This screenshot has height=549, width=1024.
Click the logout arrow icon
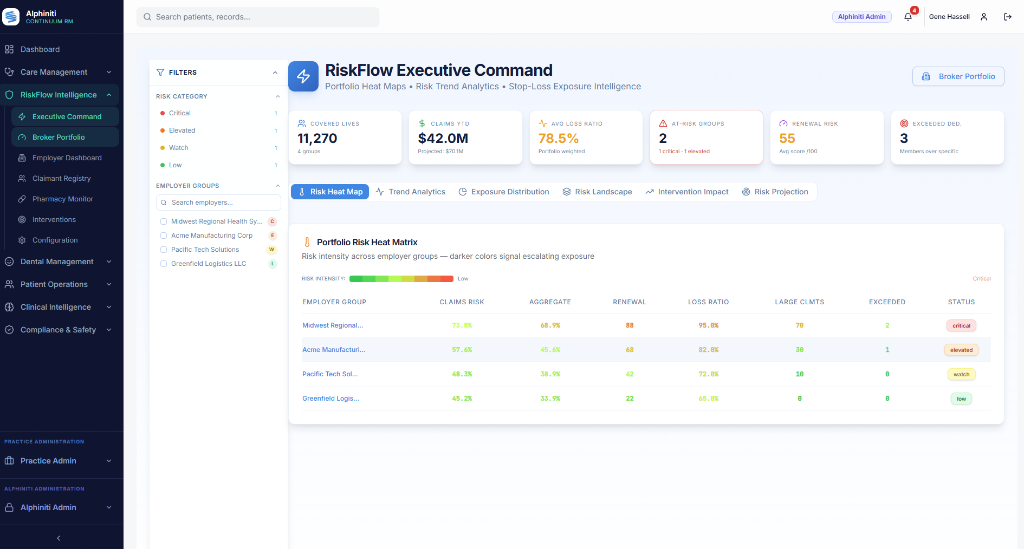tap(1008, 17)
